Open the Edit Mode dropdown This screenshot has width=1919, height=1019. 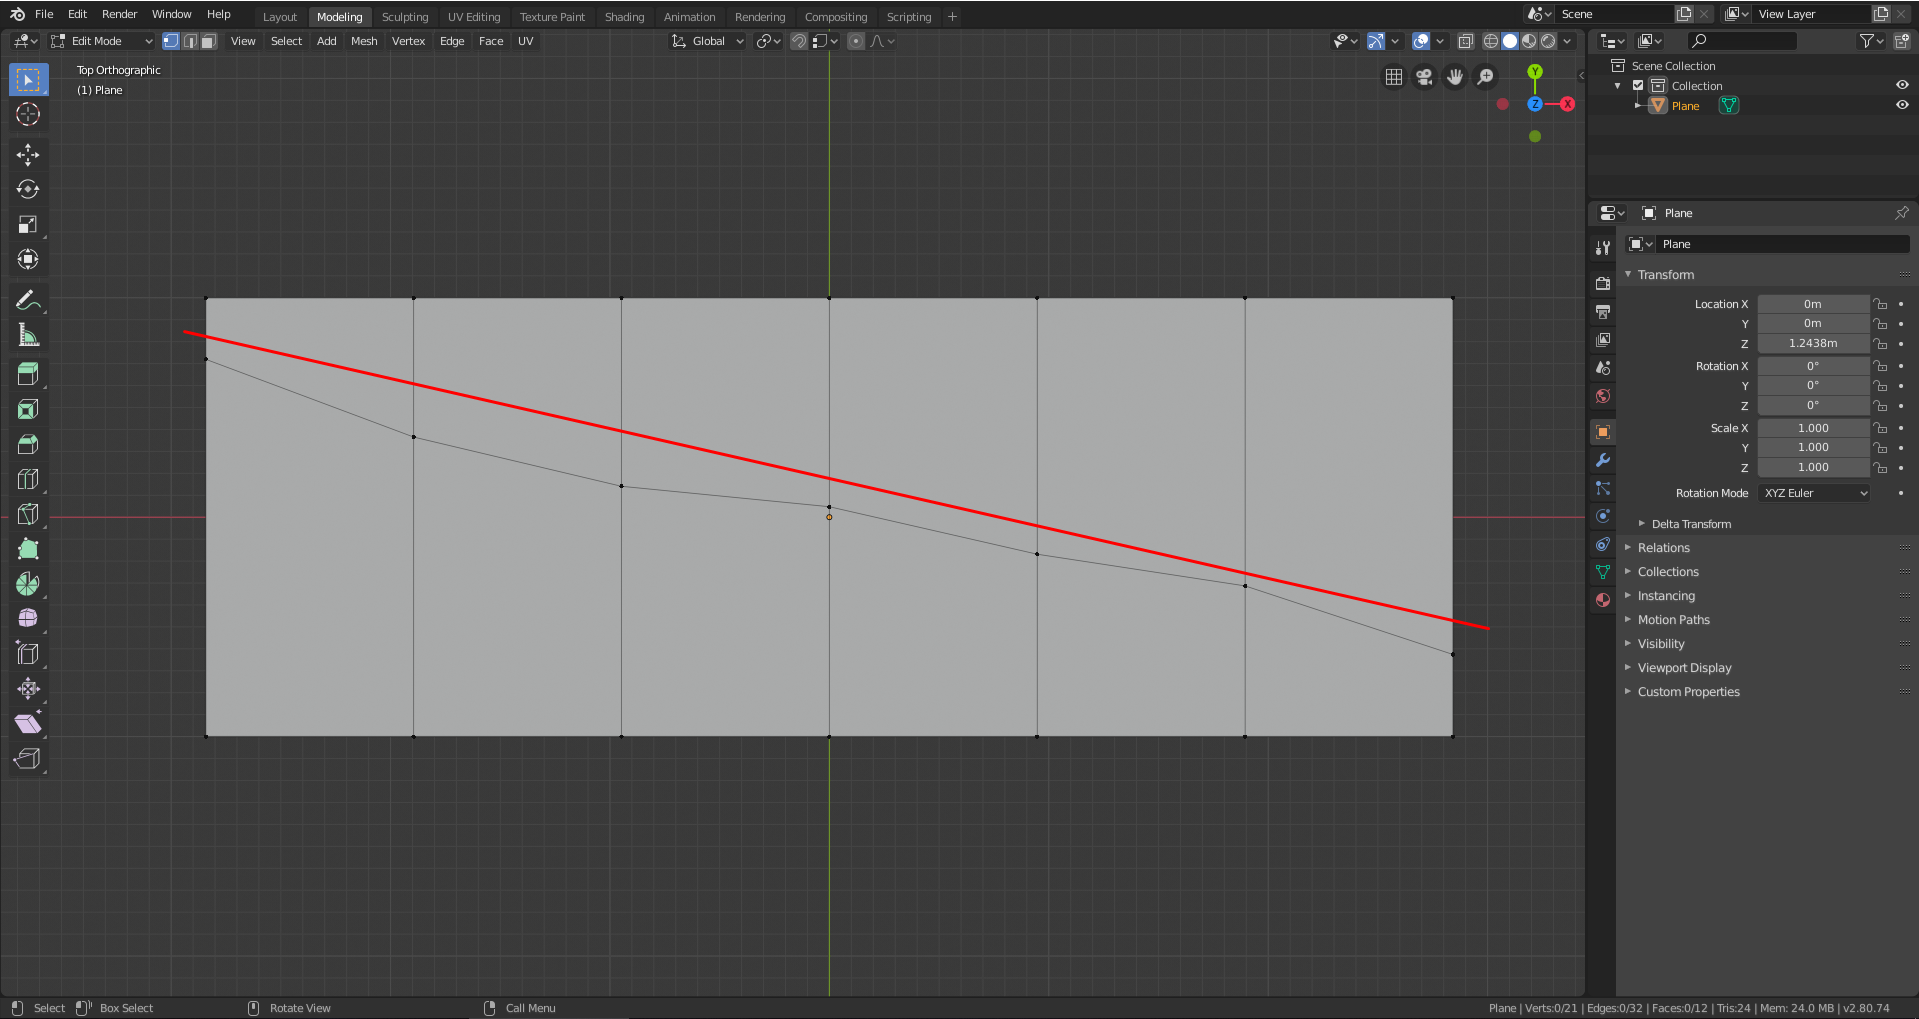click(x=101, y=41)
